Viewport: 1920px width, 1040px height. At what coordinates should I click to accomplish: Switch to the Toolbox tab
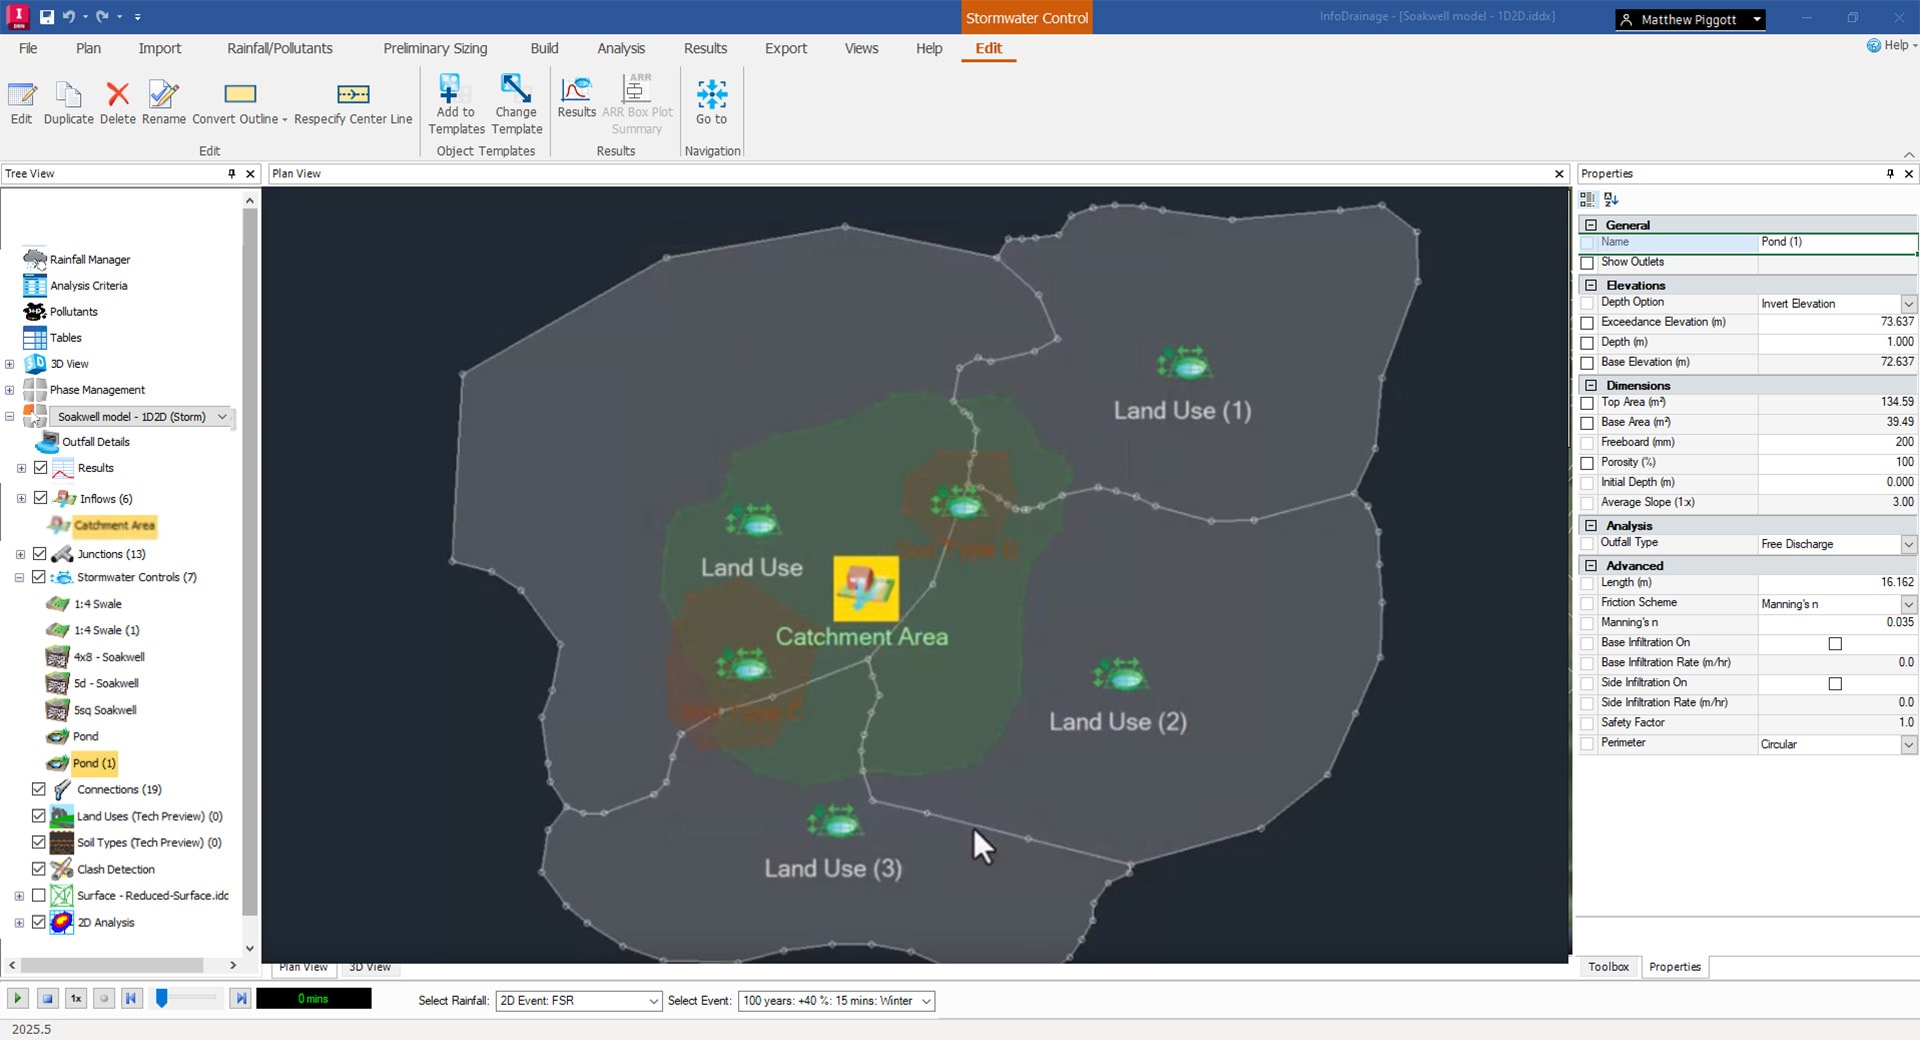coord(1608,967)
